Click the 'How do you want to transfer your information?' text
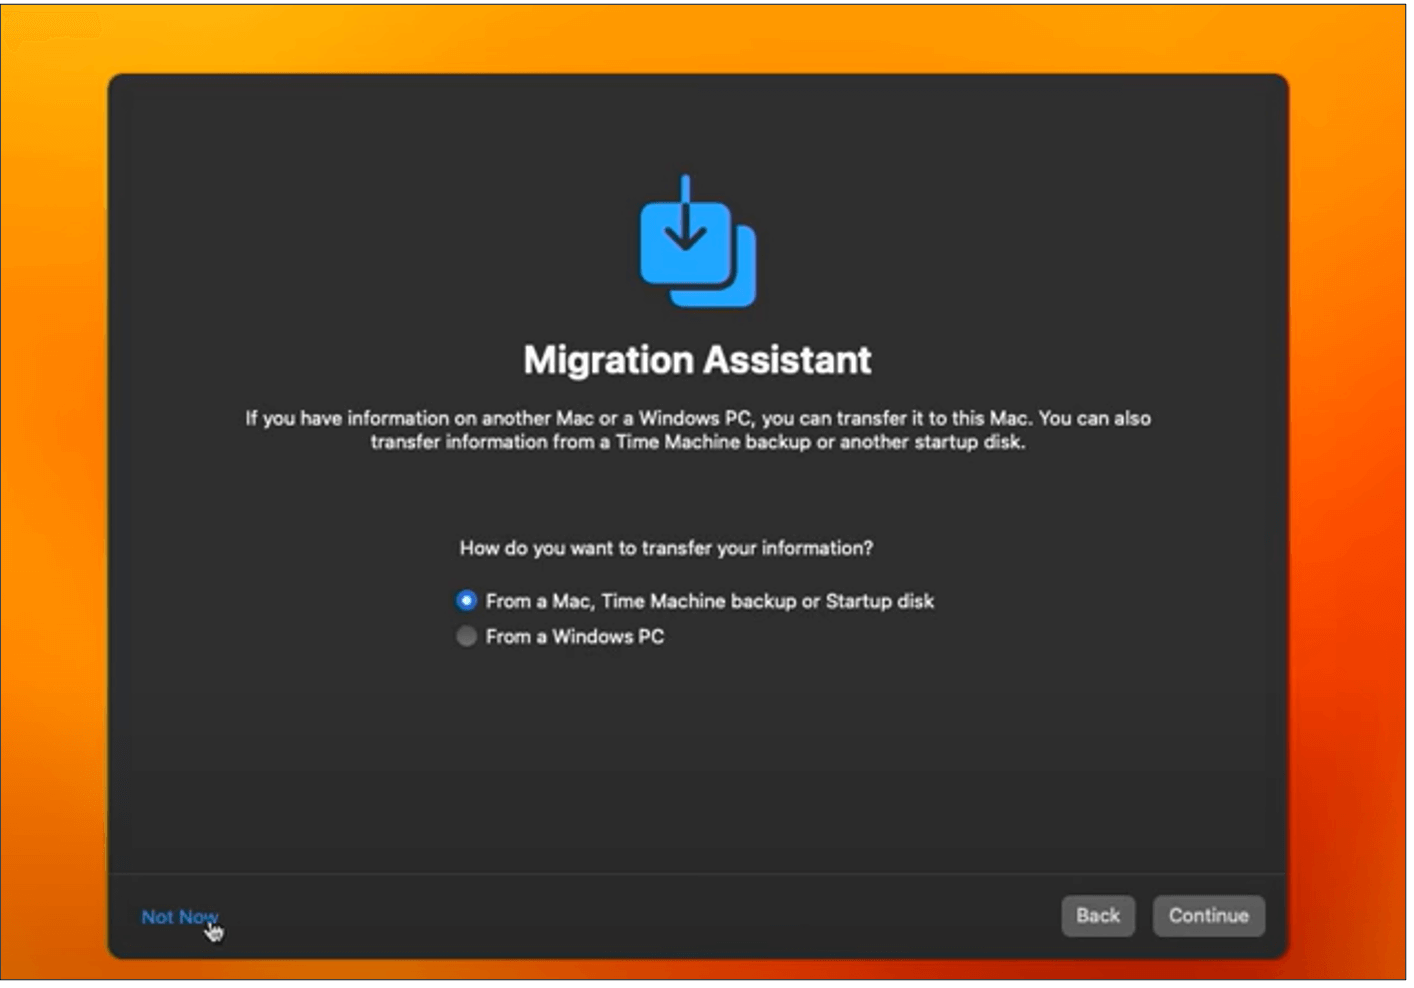Image resolution: width=1414 pixels, height=988 pixels. pyautogui.click(x=666, y=548)
